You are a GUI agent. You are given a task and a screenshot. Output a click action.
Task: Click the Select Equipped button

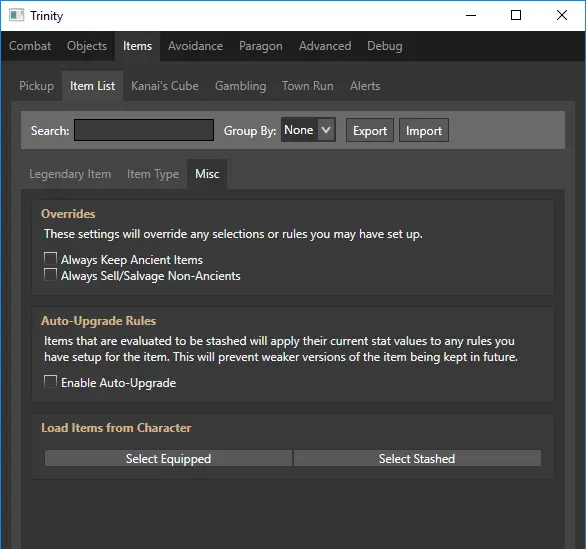tap(169, 458)
